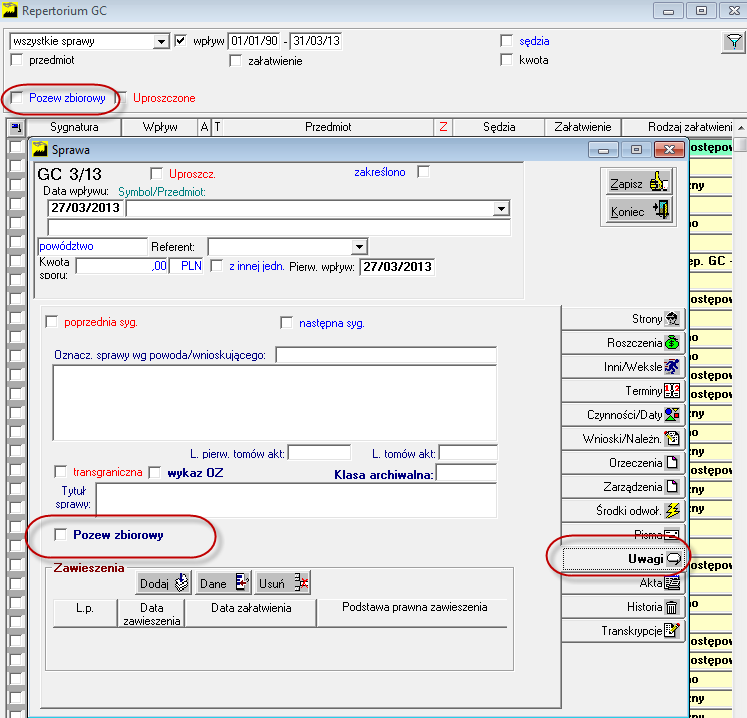The height and width of the screenshot is (718, 747).
Task: Apply filter funnel in Repertorium GC
Action: point(734,42)
